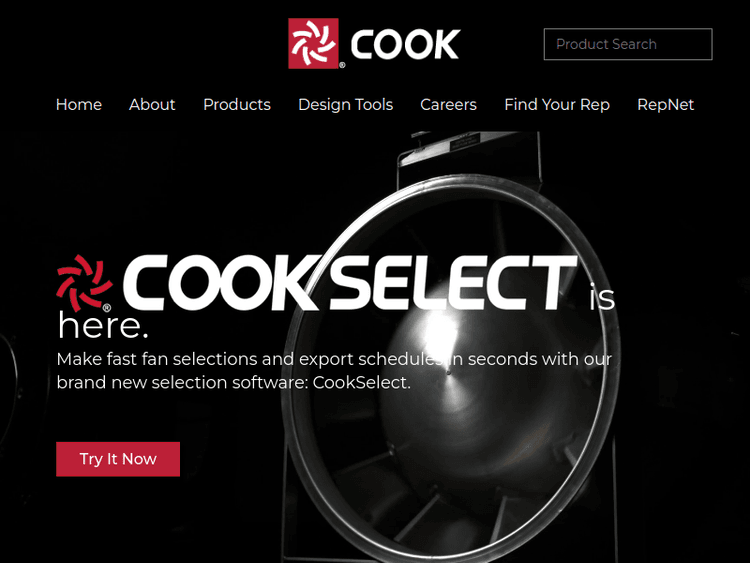750x563 pixels.
Task: Click the Try It Now button
Action: [118, 459]
